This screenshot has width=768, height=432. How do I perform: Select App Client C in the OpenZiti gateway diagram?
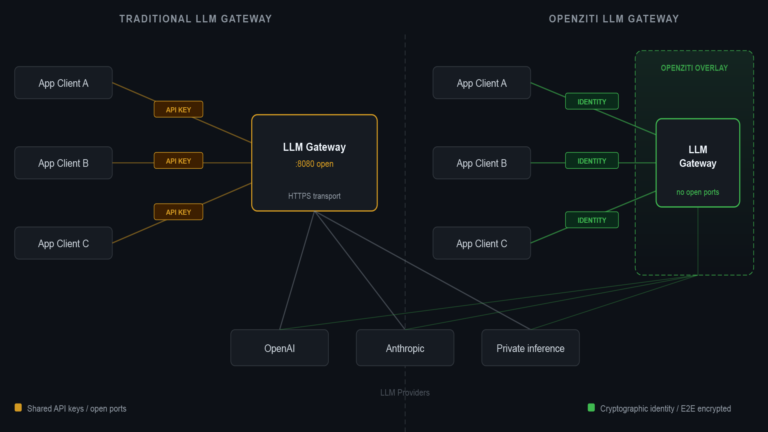tap(482, 243)
